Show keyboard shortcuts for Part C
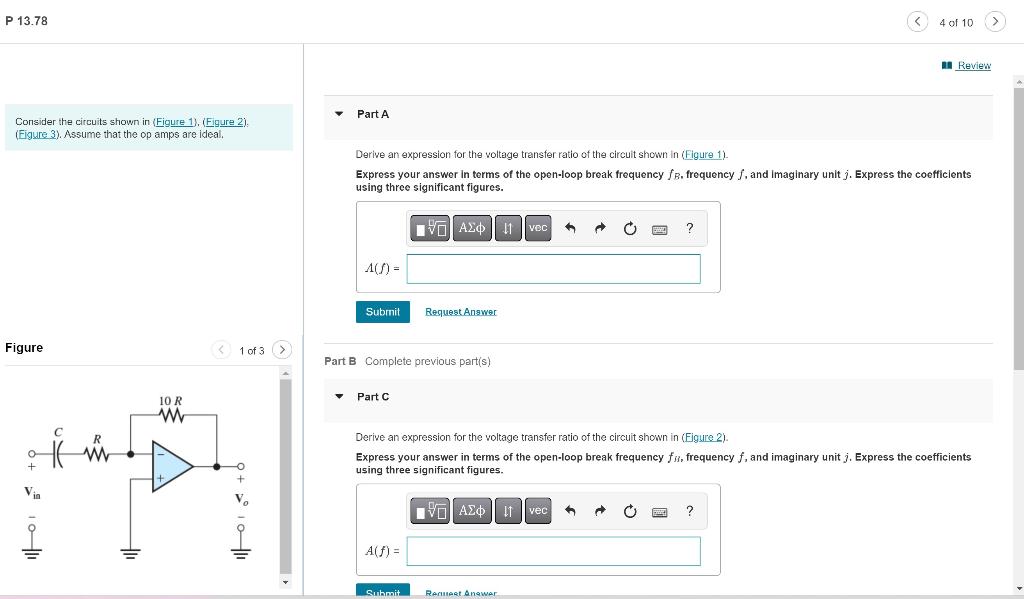Image resolution: width=1024 pixels, height=599 pixels. coord(660,512)
